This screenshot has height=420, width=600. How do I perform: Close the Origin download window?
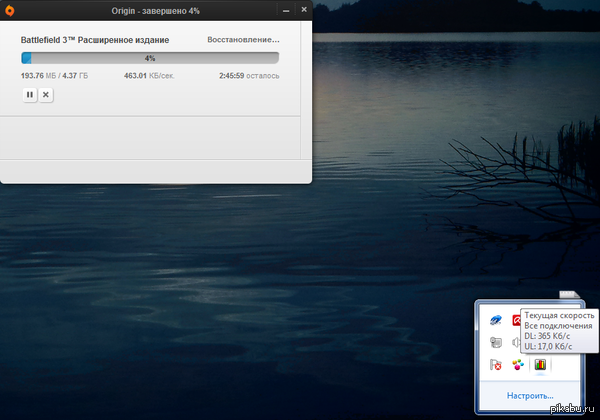pyautogui.click(x=302, y=9)
